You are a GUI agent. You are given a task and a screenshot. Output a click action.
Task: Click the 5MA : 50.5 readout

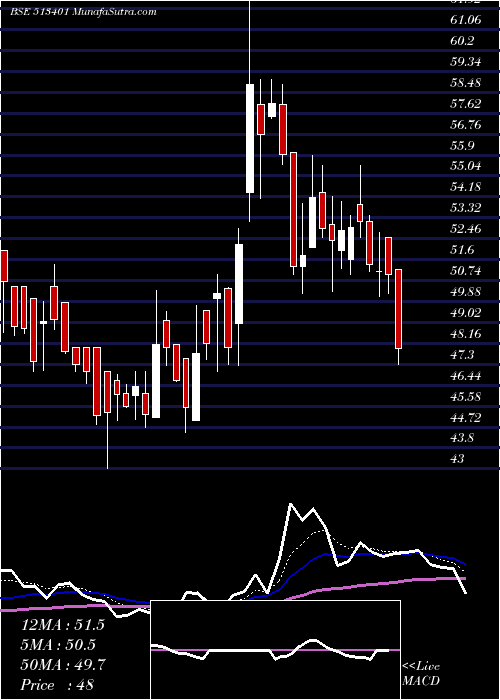tap(58, 645)
